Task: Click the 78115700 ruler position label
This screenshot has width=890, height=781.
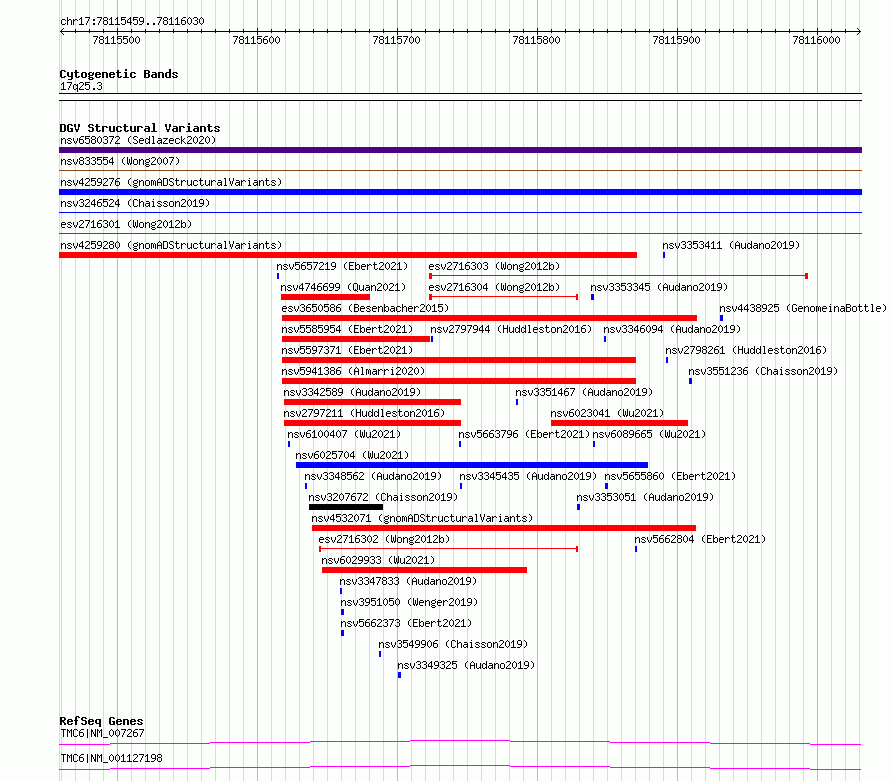Action: click(397, 40)
